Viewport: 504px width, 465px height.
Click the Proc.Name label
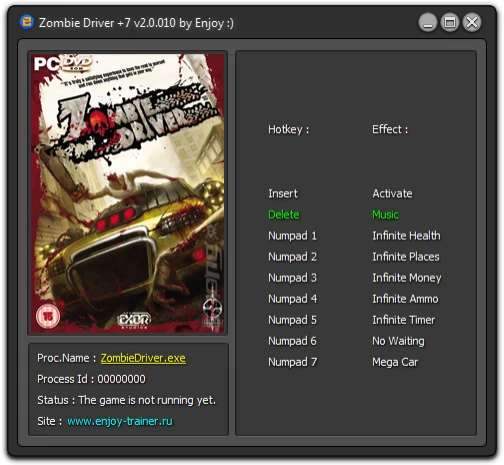tap(66, 358)
